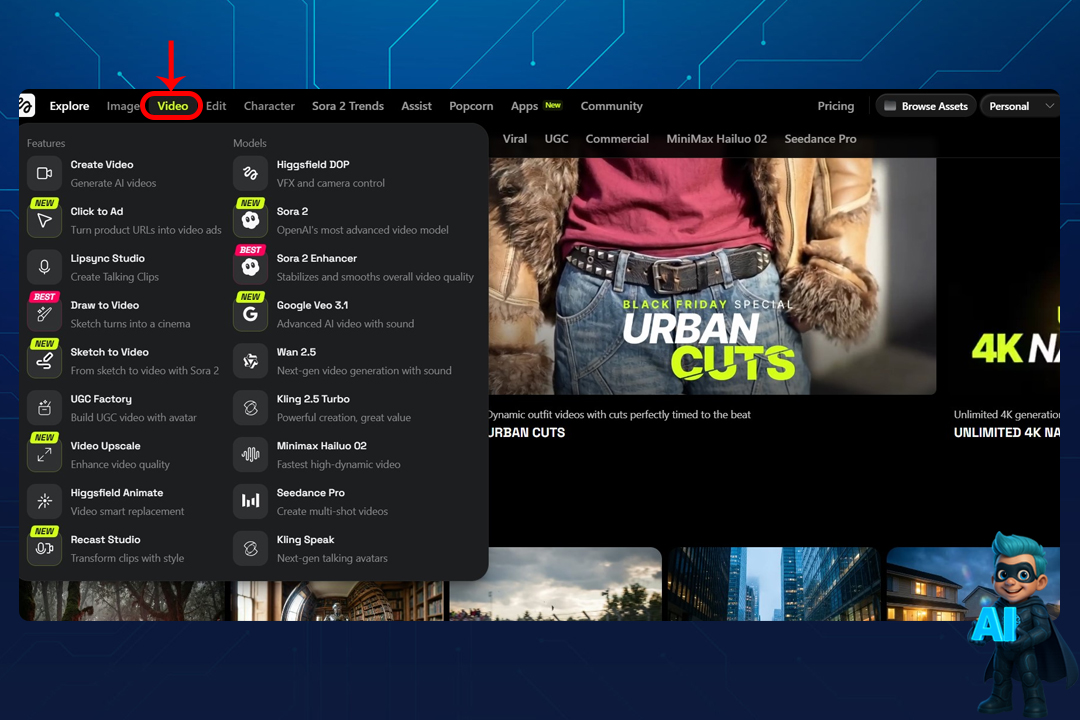Open the UGC Factory icon
1080x720 pixels.
pyautogui.click(x=44, y=408)
